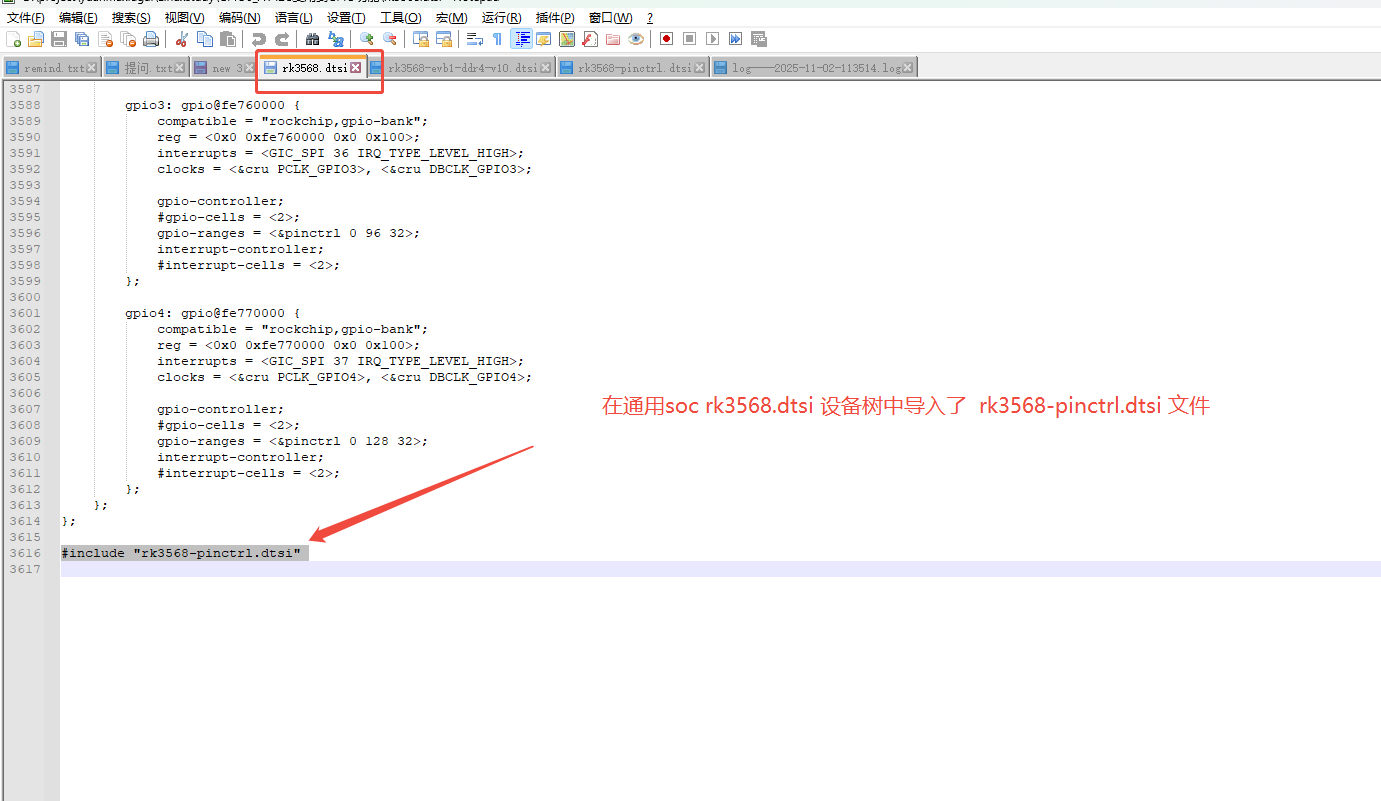Open the 窗口(W) menu
The width and height of the screenshot is (1381, 801).
pyautogui.click(x=610, y=18)
